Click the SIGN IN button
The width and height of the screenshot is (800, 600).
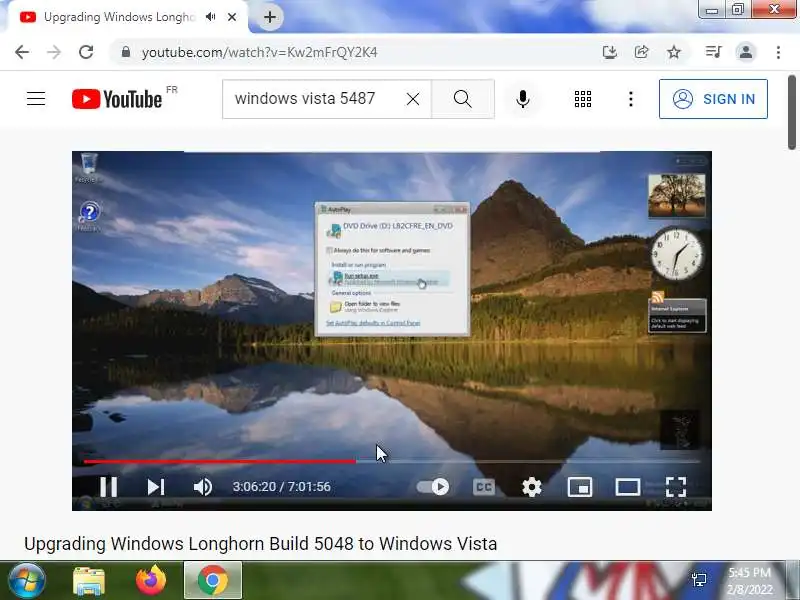click(713, 99)
